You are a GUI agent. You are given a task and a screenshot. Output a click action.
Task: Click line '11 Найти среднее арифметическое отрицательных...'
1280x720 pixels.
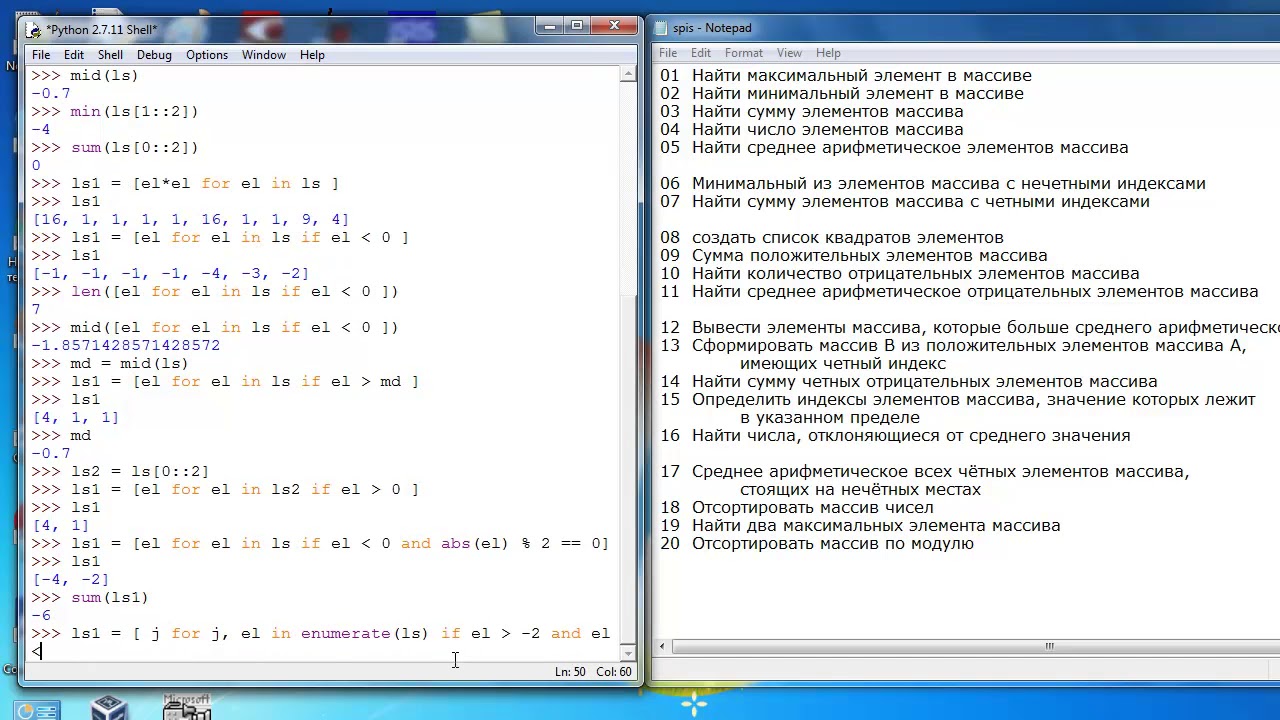pos(959,291)
